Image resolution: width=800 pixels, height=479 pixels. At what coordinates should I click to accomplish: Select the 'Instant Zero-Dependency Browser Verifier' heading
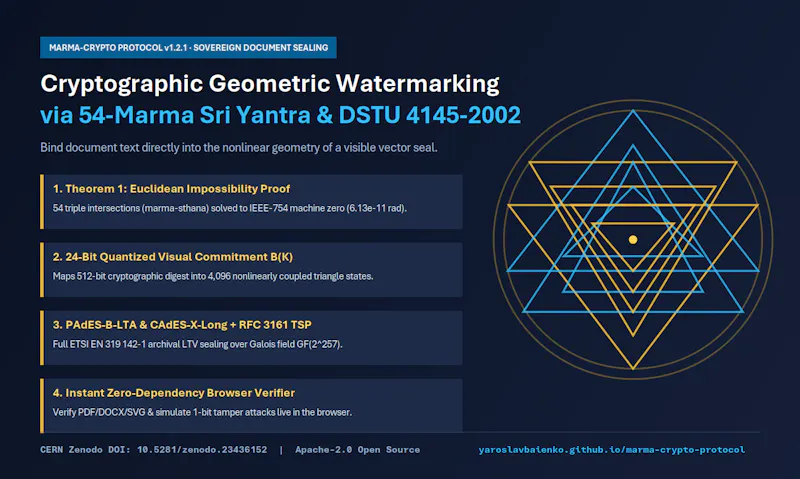(x=174, y=393)
